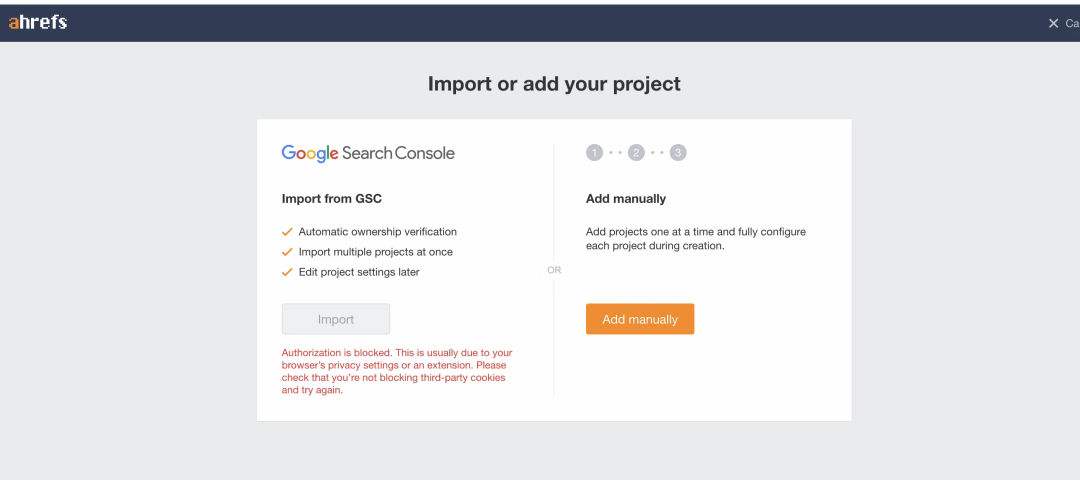Click the OR divider label
This screenshot has width=1080, height=480.
[554, 270]
